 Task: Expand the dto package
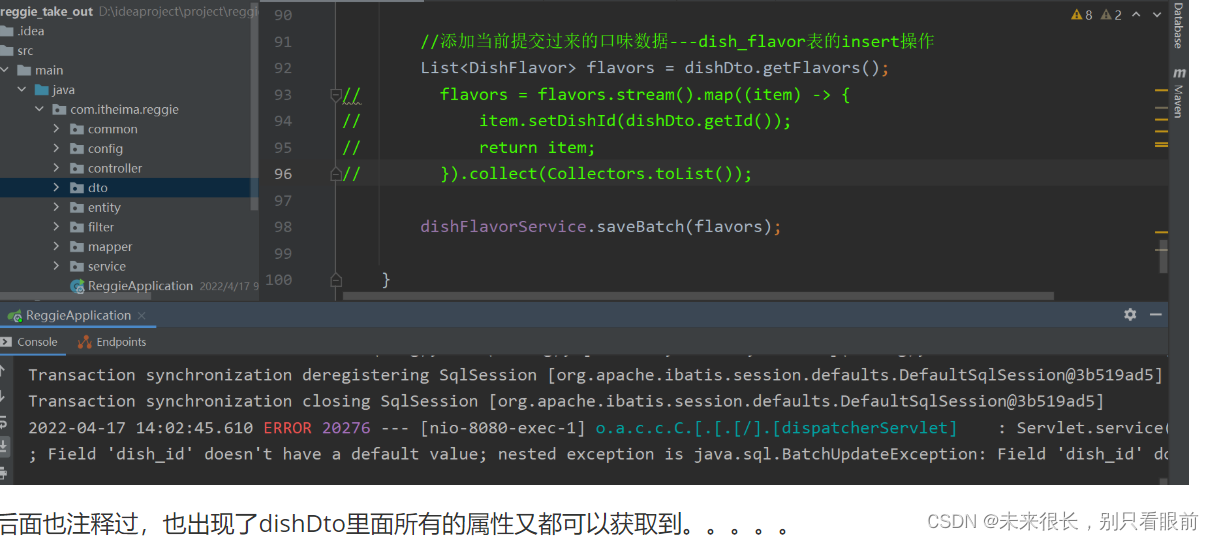click(x=57, y=187)
